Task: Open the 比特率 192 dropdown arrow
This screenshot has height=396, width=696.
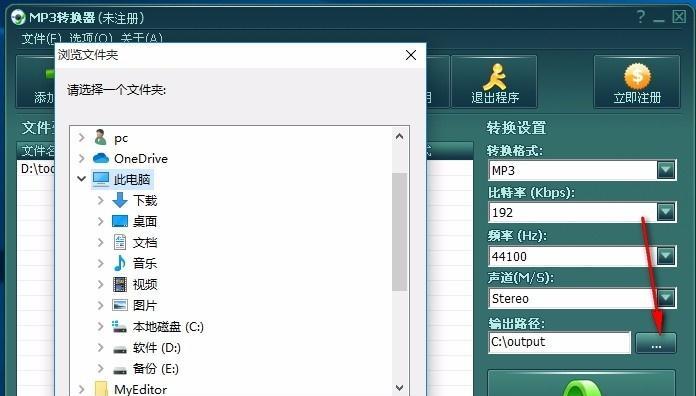Action: tap(666, 212)
